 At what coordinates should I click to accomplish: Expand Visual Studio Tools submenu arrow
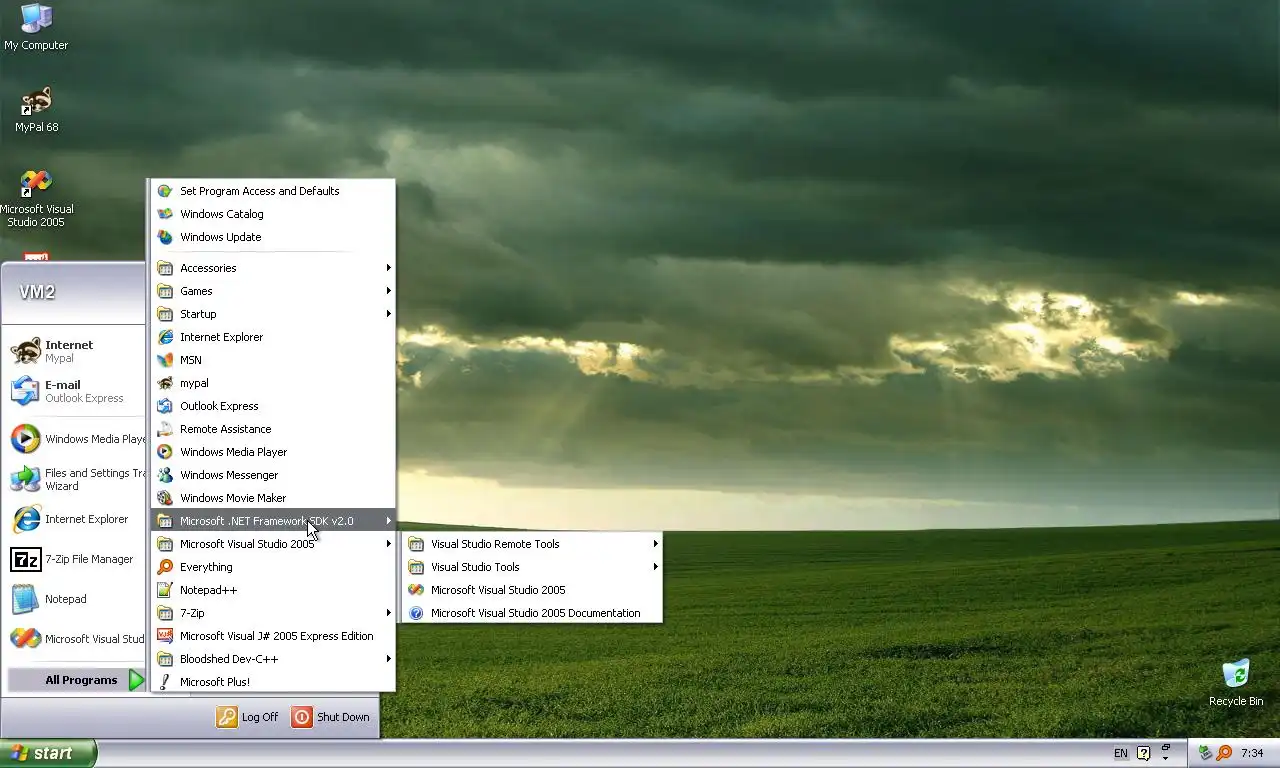coord(655,567)
